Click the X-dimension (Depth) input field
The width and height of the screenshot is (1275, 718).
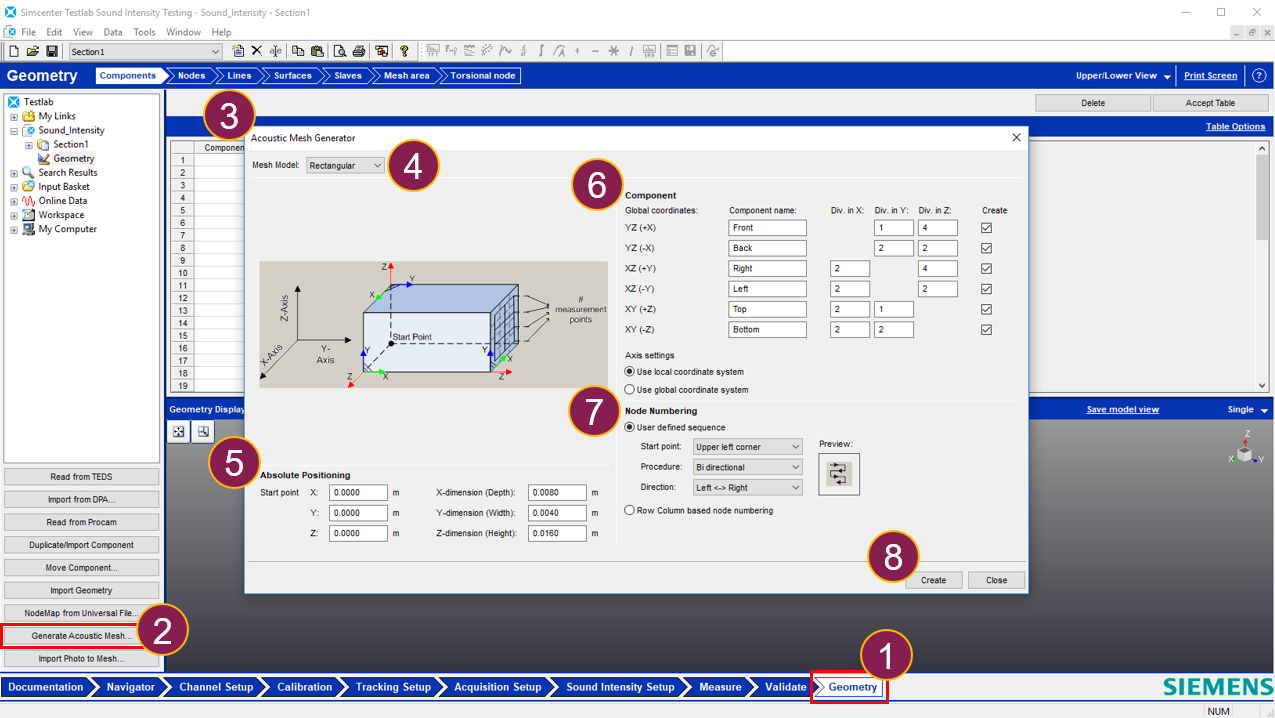coord(557,493)
